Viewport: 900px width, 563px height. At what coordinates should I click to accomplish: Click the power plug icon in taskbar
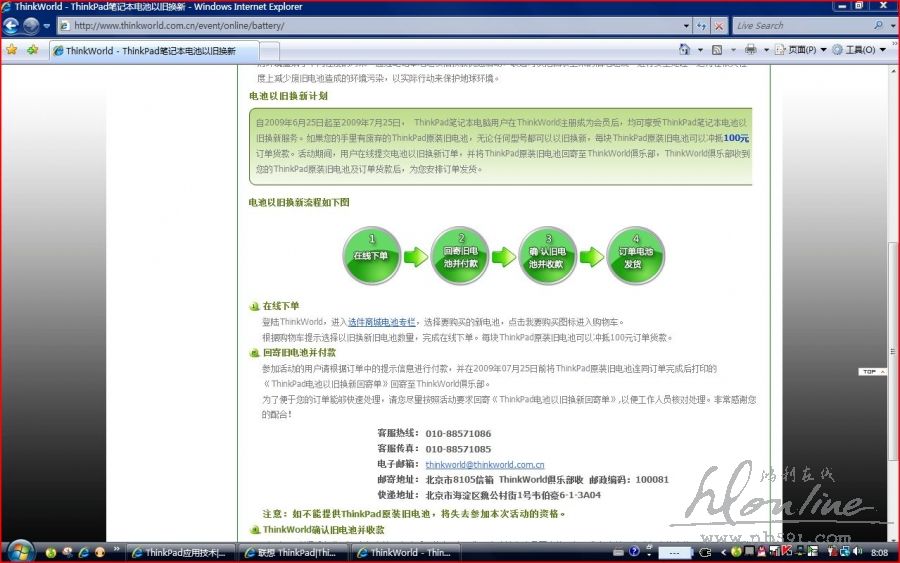click(705, 553)
